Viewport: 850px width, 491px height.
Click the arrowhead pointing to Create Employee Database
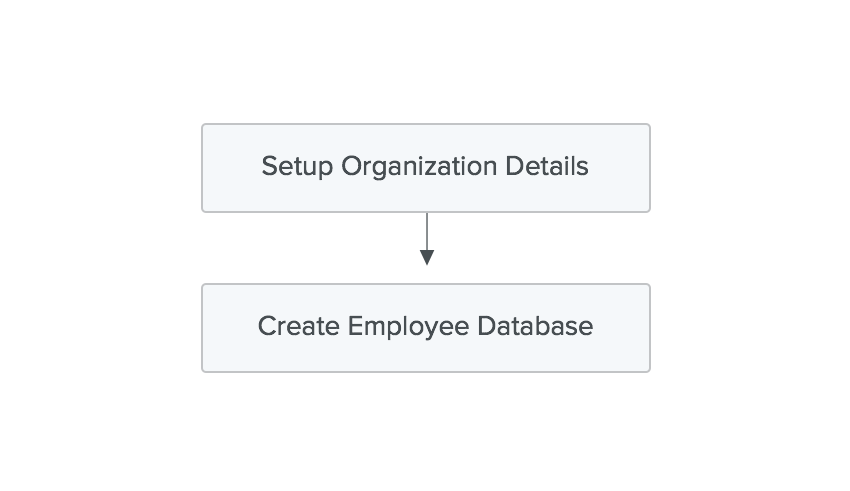427,258
